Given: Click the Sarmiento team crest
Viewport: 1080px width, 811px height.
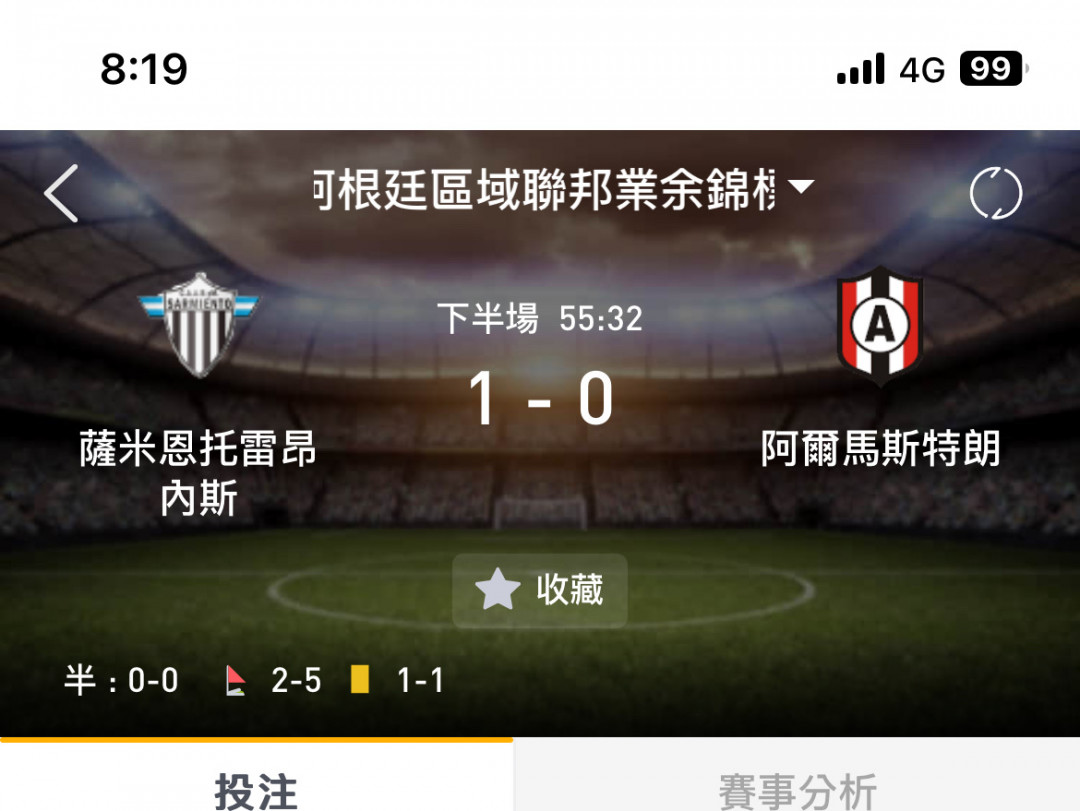Looking at the screenshot, I should pos(198,325).
